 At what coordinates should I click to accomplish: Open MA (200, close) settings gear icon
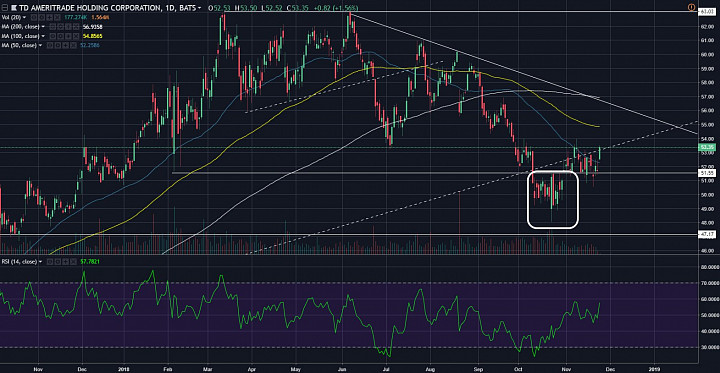60,27
